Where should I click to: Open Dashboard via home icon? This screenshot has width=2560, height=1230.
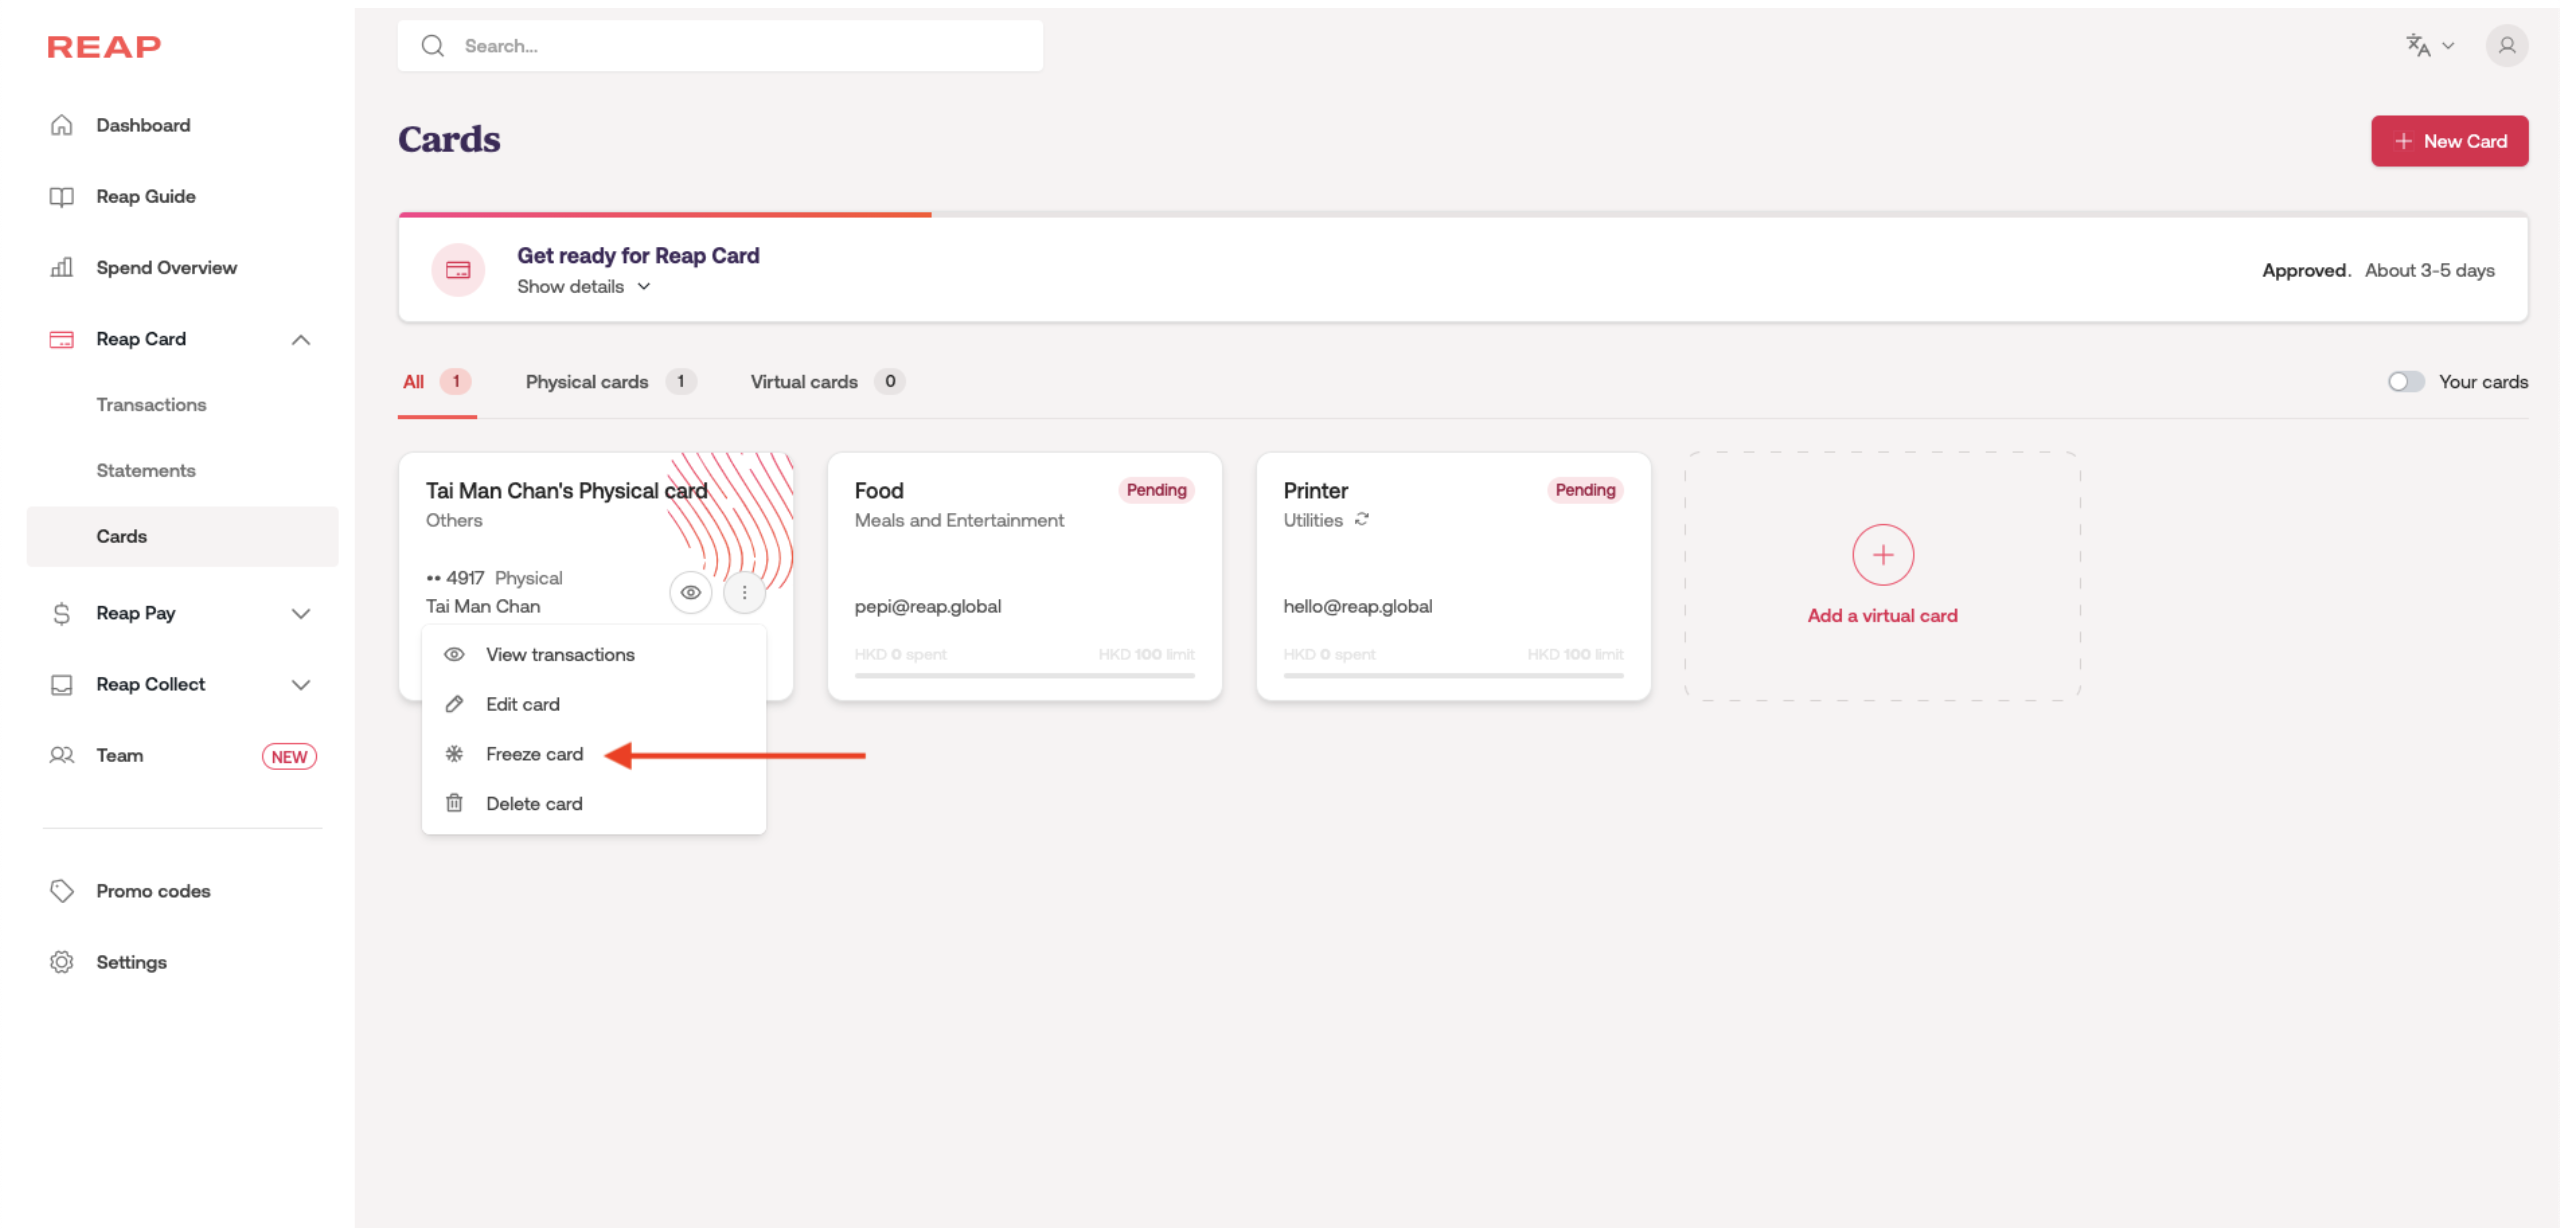[62, 125]
